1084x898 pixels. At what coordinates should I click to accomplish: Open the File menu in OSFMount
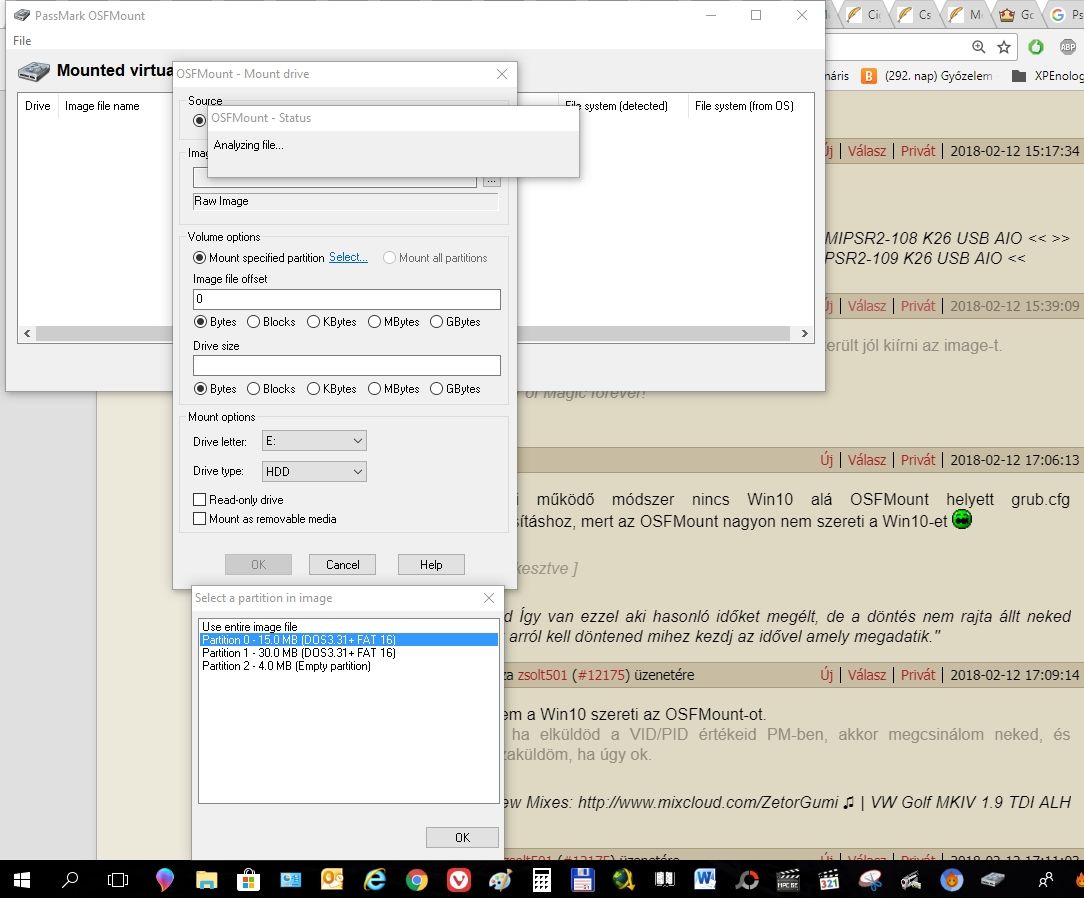point(22,41)
